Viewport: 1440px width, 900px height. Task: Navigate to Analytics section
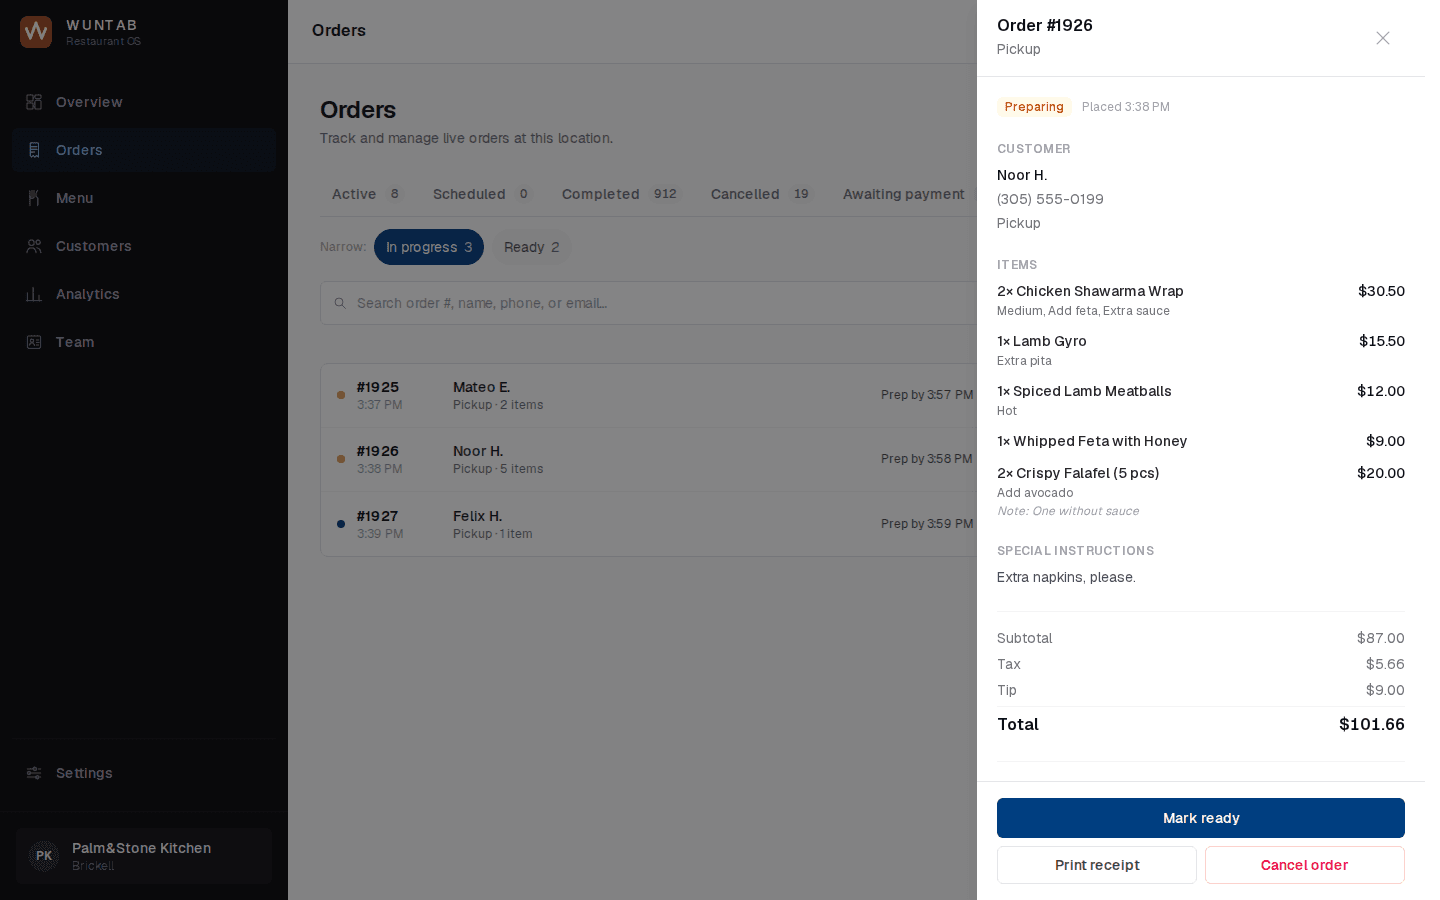144,294
